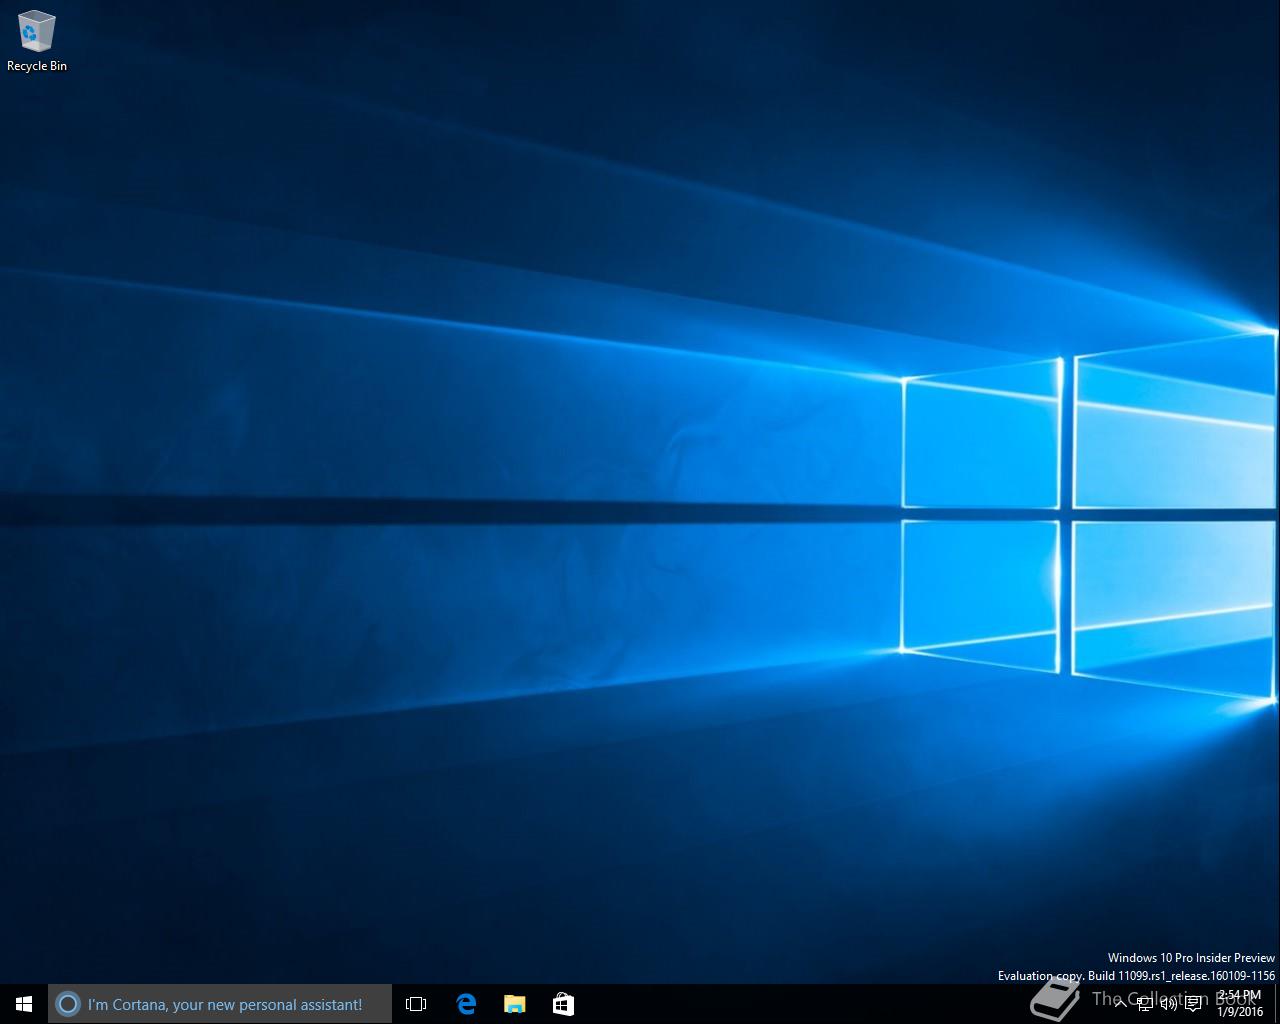This screenshot has width=1280, height=1024.
Task: Expand the hidden system tray icons
Action: [1121, 1003]
